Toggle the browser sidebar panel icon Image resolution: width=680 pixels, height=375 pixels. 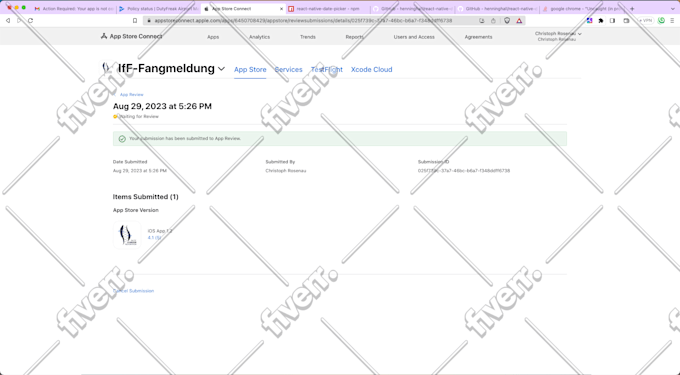point(612,20)
